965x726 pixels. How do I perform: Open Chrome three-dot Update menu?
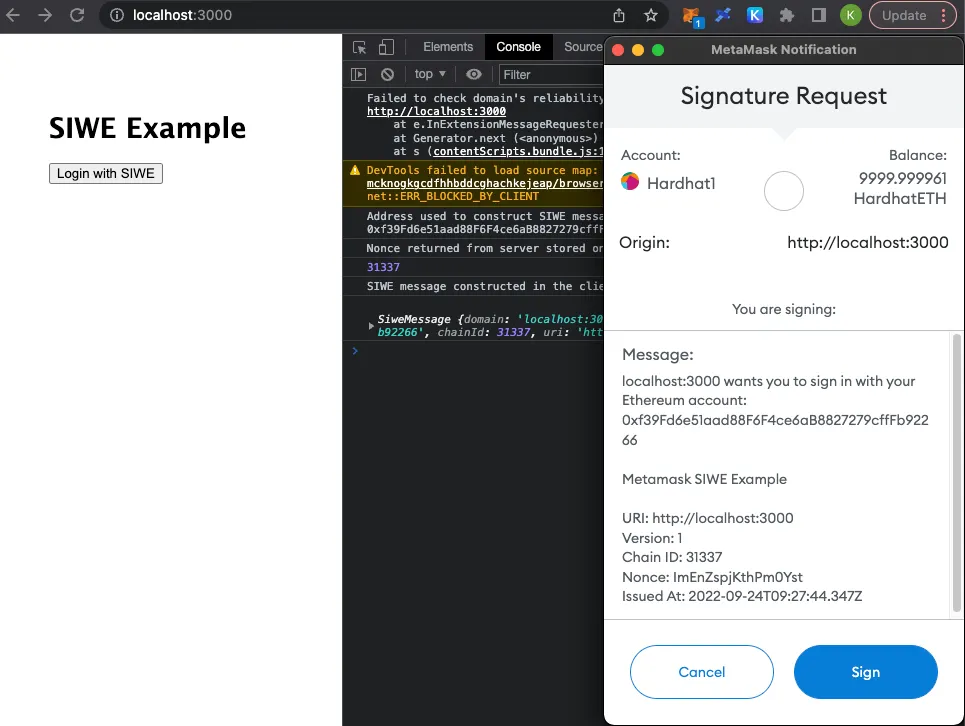pyautogui.click(x=943, y=15)
